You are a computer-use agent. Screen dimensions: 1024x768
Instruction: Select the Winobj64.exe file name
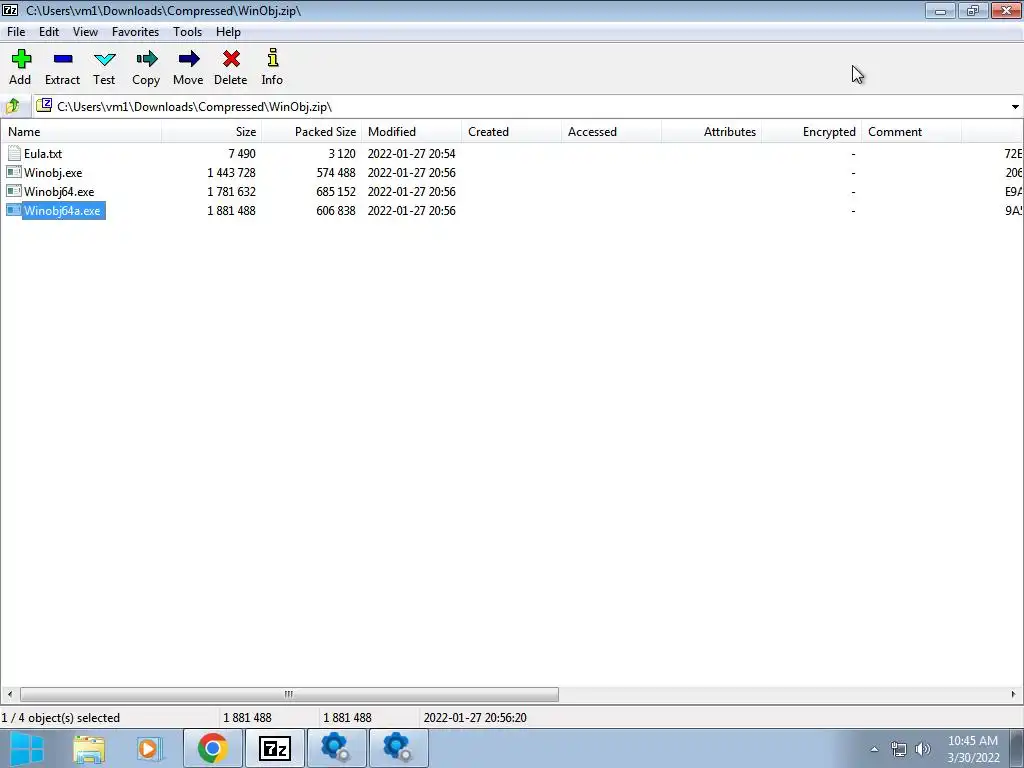click(59, 191)
